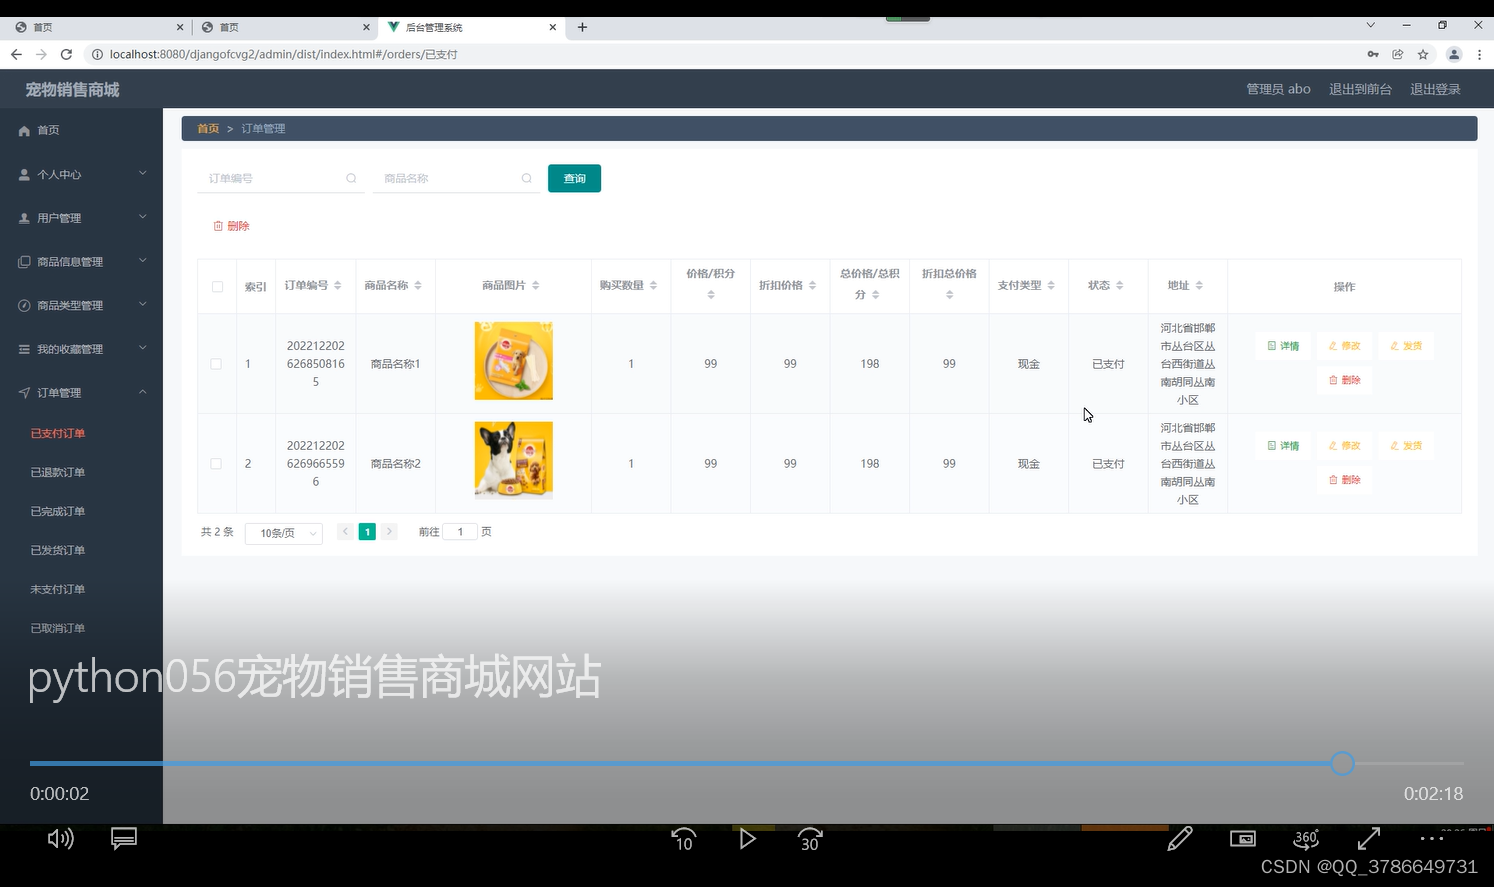The height and width of the screenshot is (887, 1494).
Task: Click the browser reload icon
Action: [66, 54]
